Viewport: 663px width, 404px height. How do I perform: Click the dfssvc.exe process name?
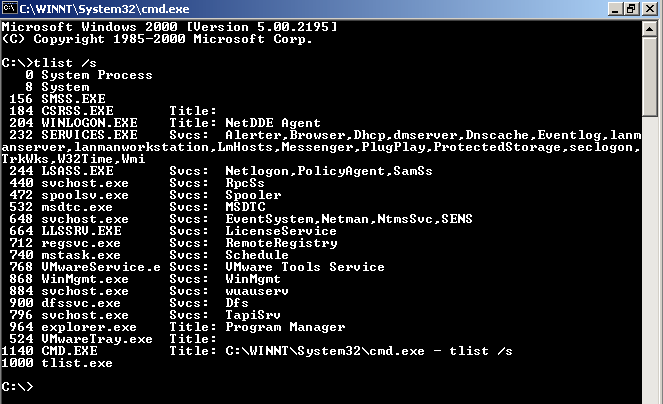click(x=81, y=303)
